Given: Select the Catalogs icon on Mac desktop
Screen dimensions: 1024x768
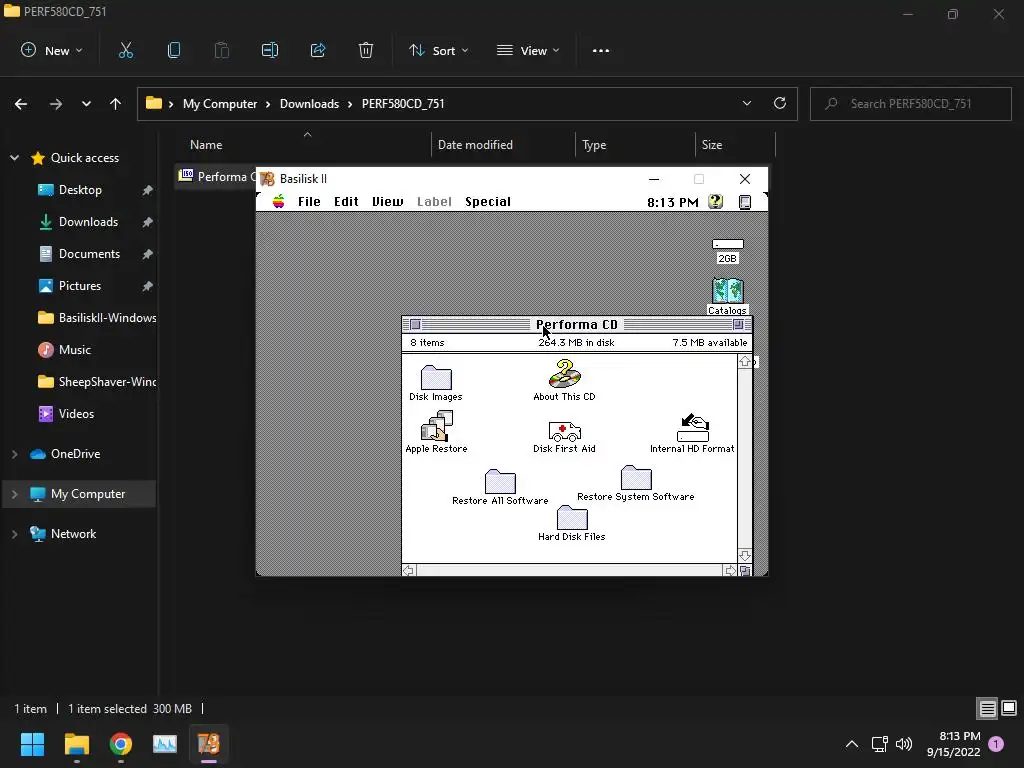Looking at the screenshot, I should pyautogui.click(x=728, y=296).
